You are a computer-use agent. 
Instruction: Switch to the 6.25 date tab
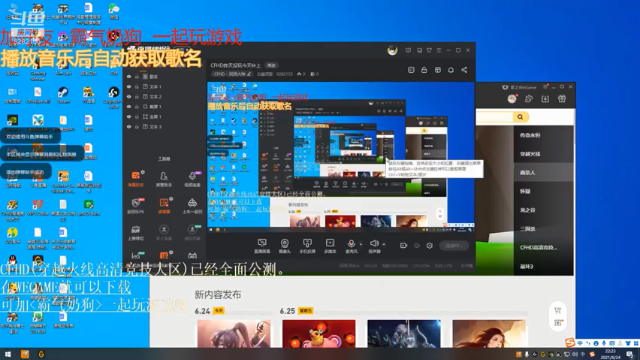pos(296,311)
